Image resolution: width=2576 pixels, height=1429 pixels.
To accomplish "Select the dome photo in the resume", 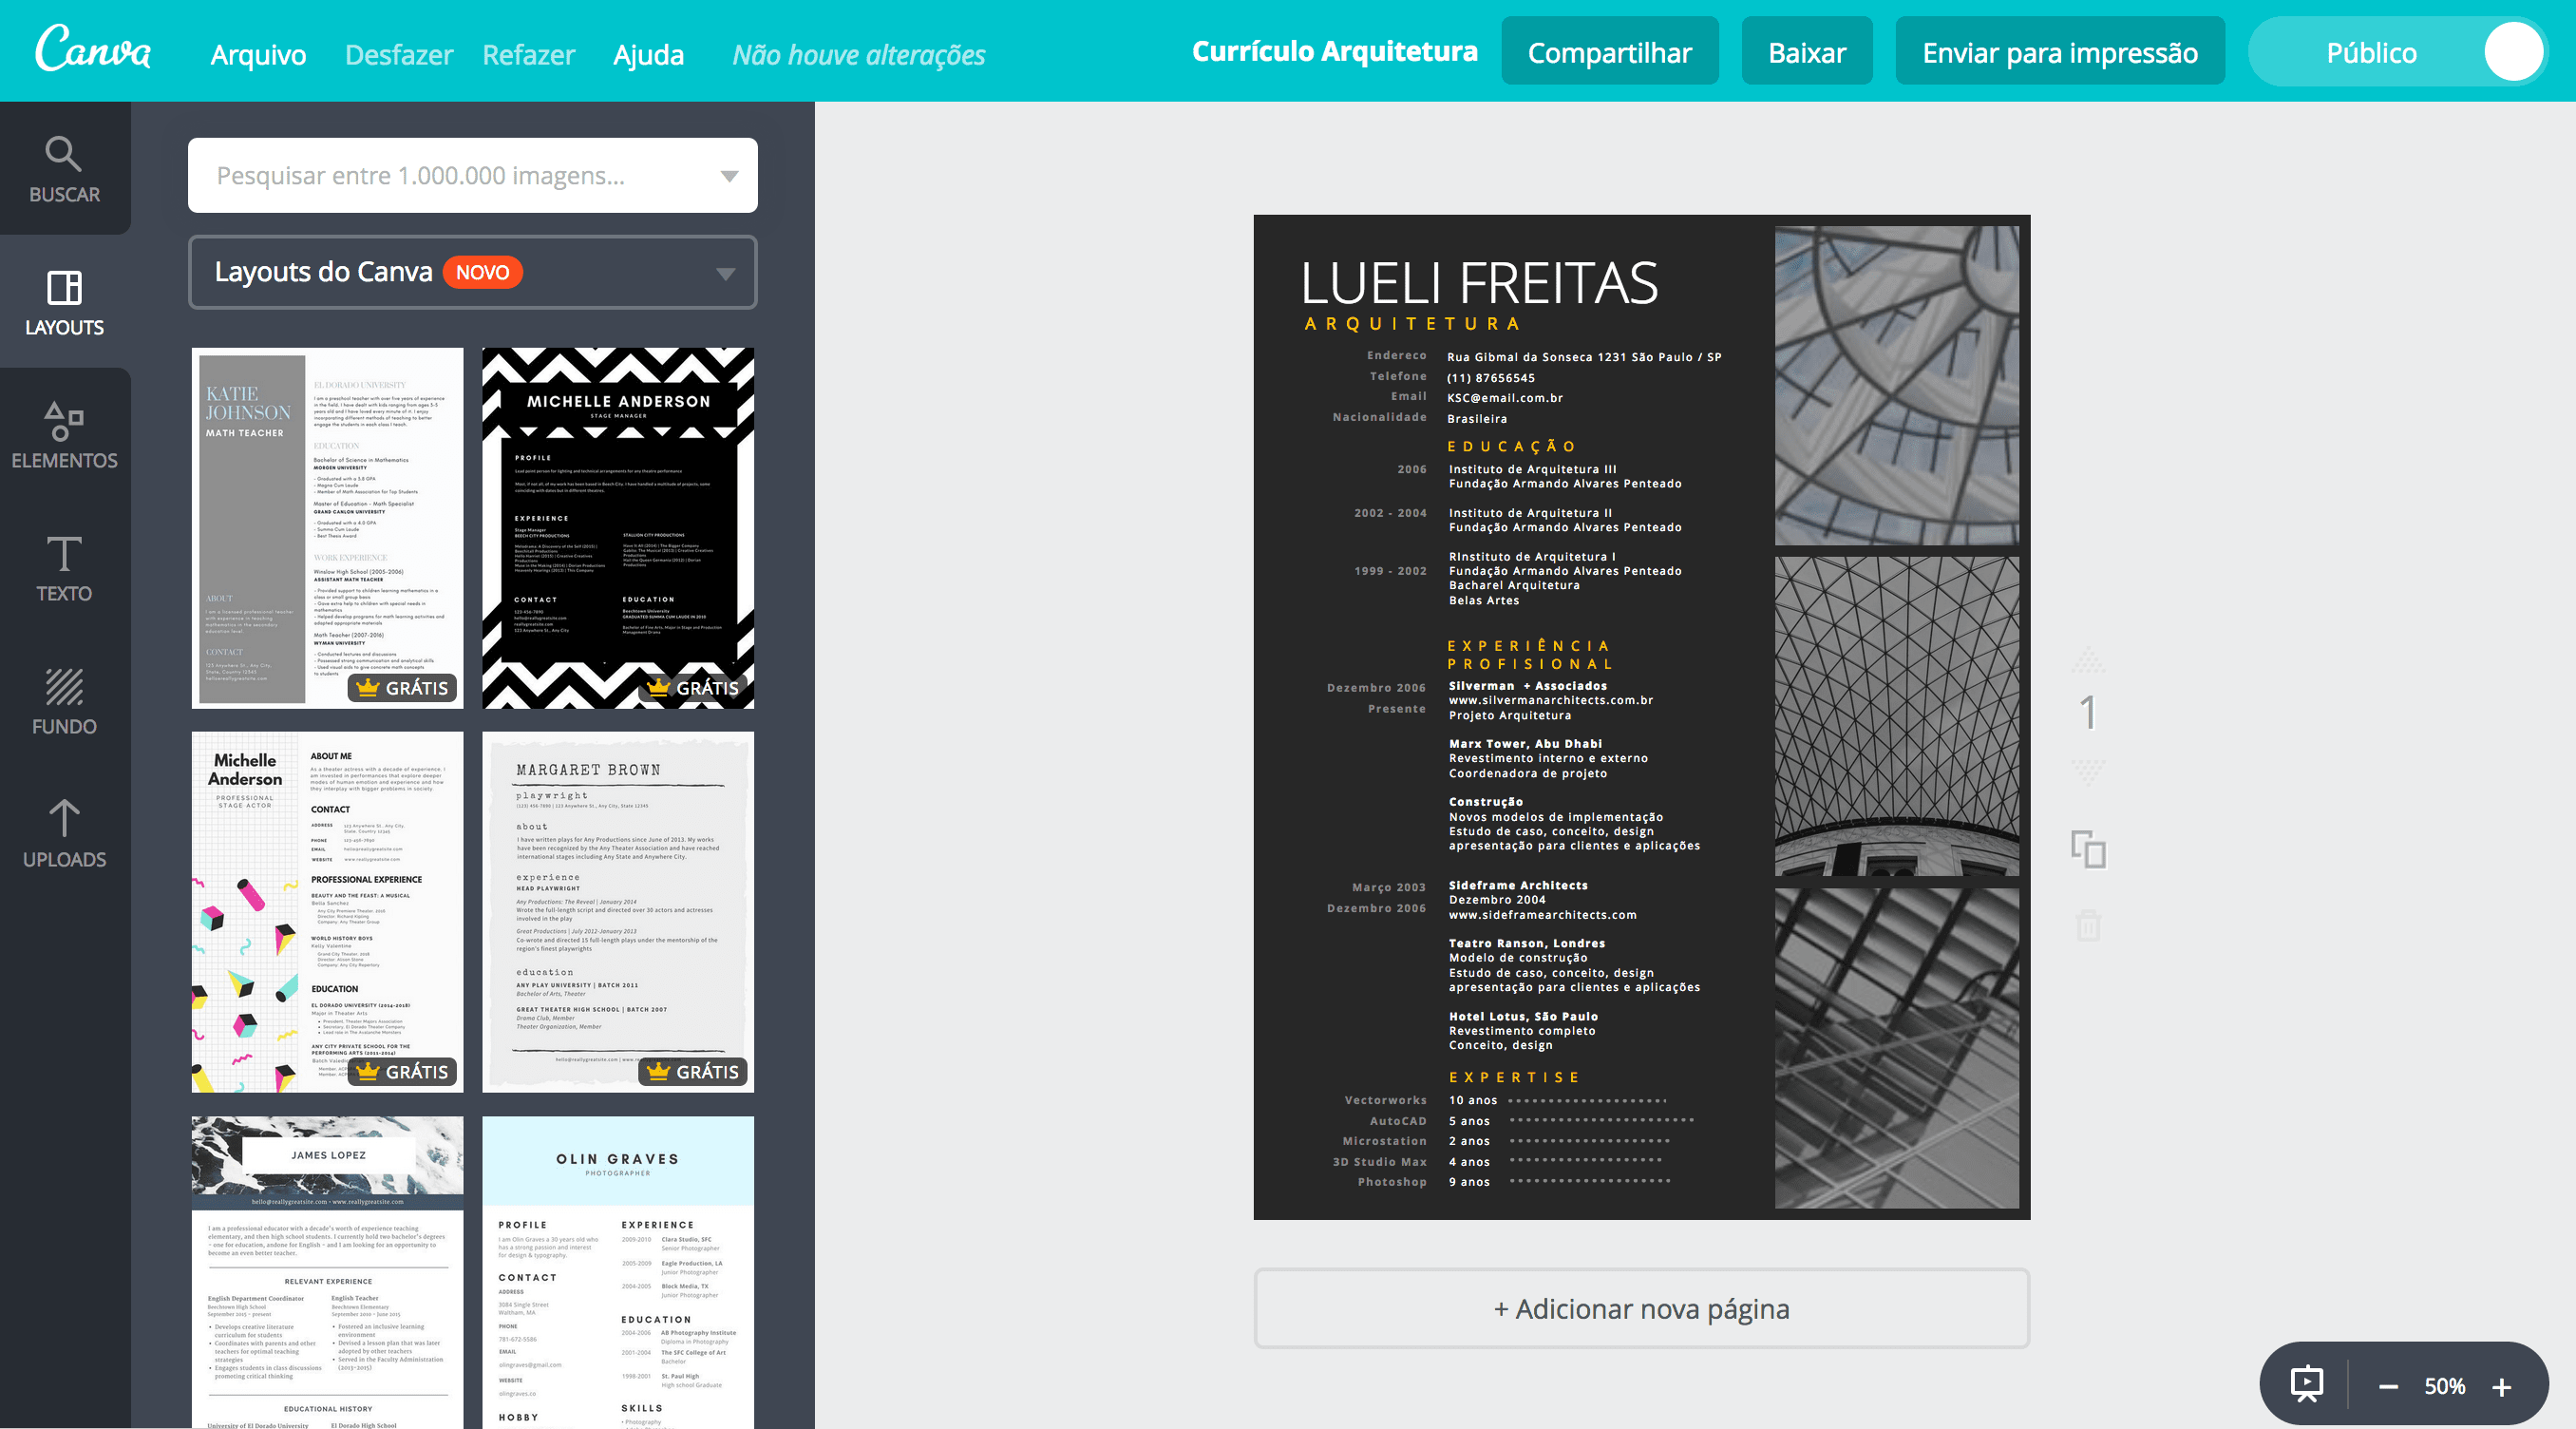I will (1896, 385).
